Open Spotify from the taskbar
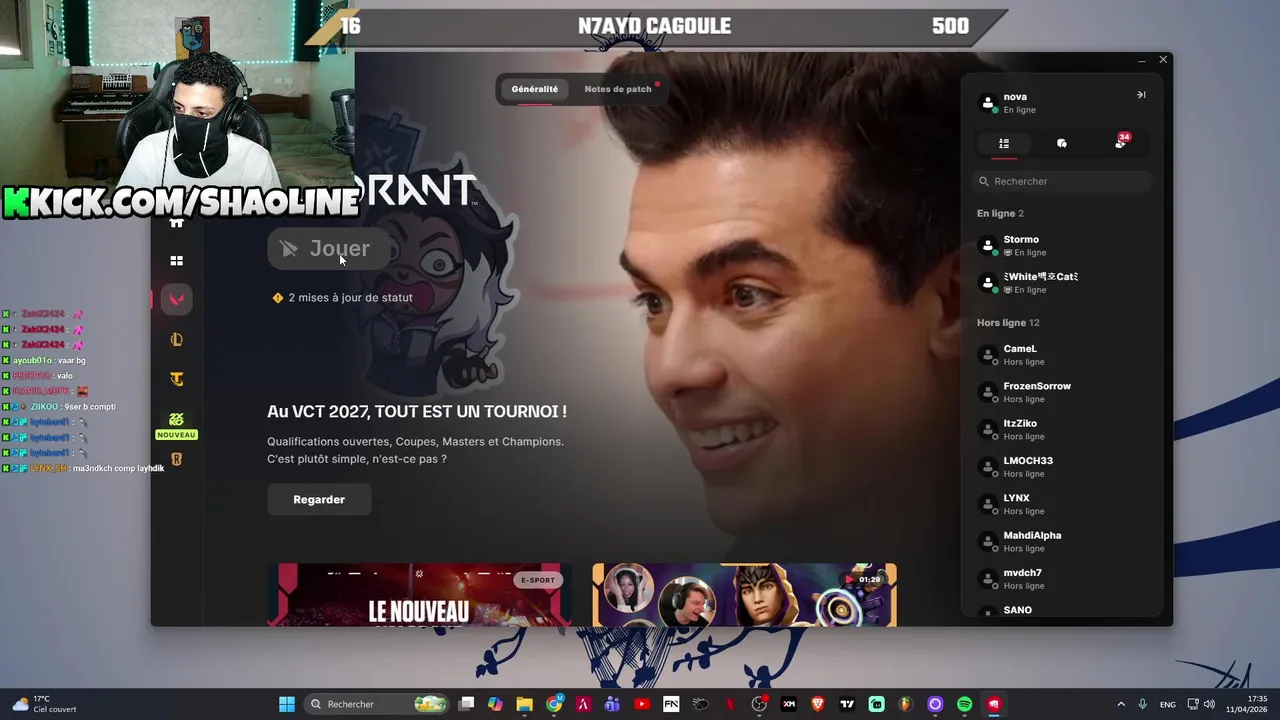 964,704
